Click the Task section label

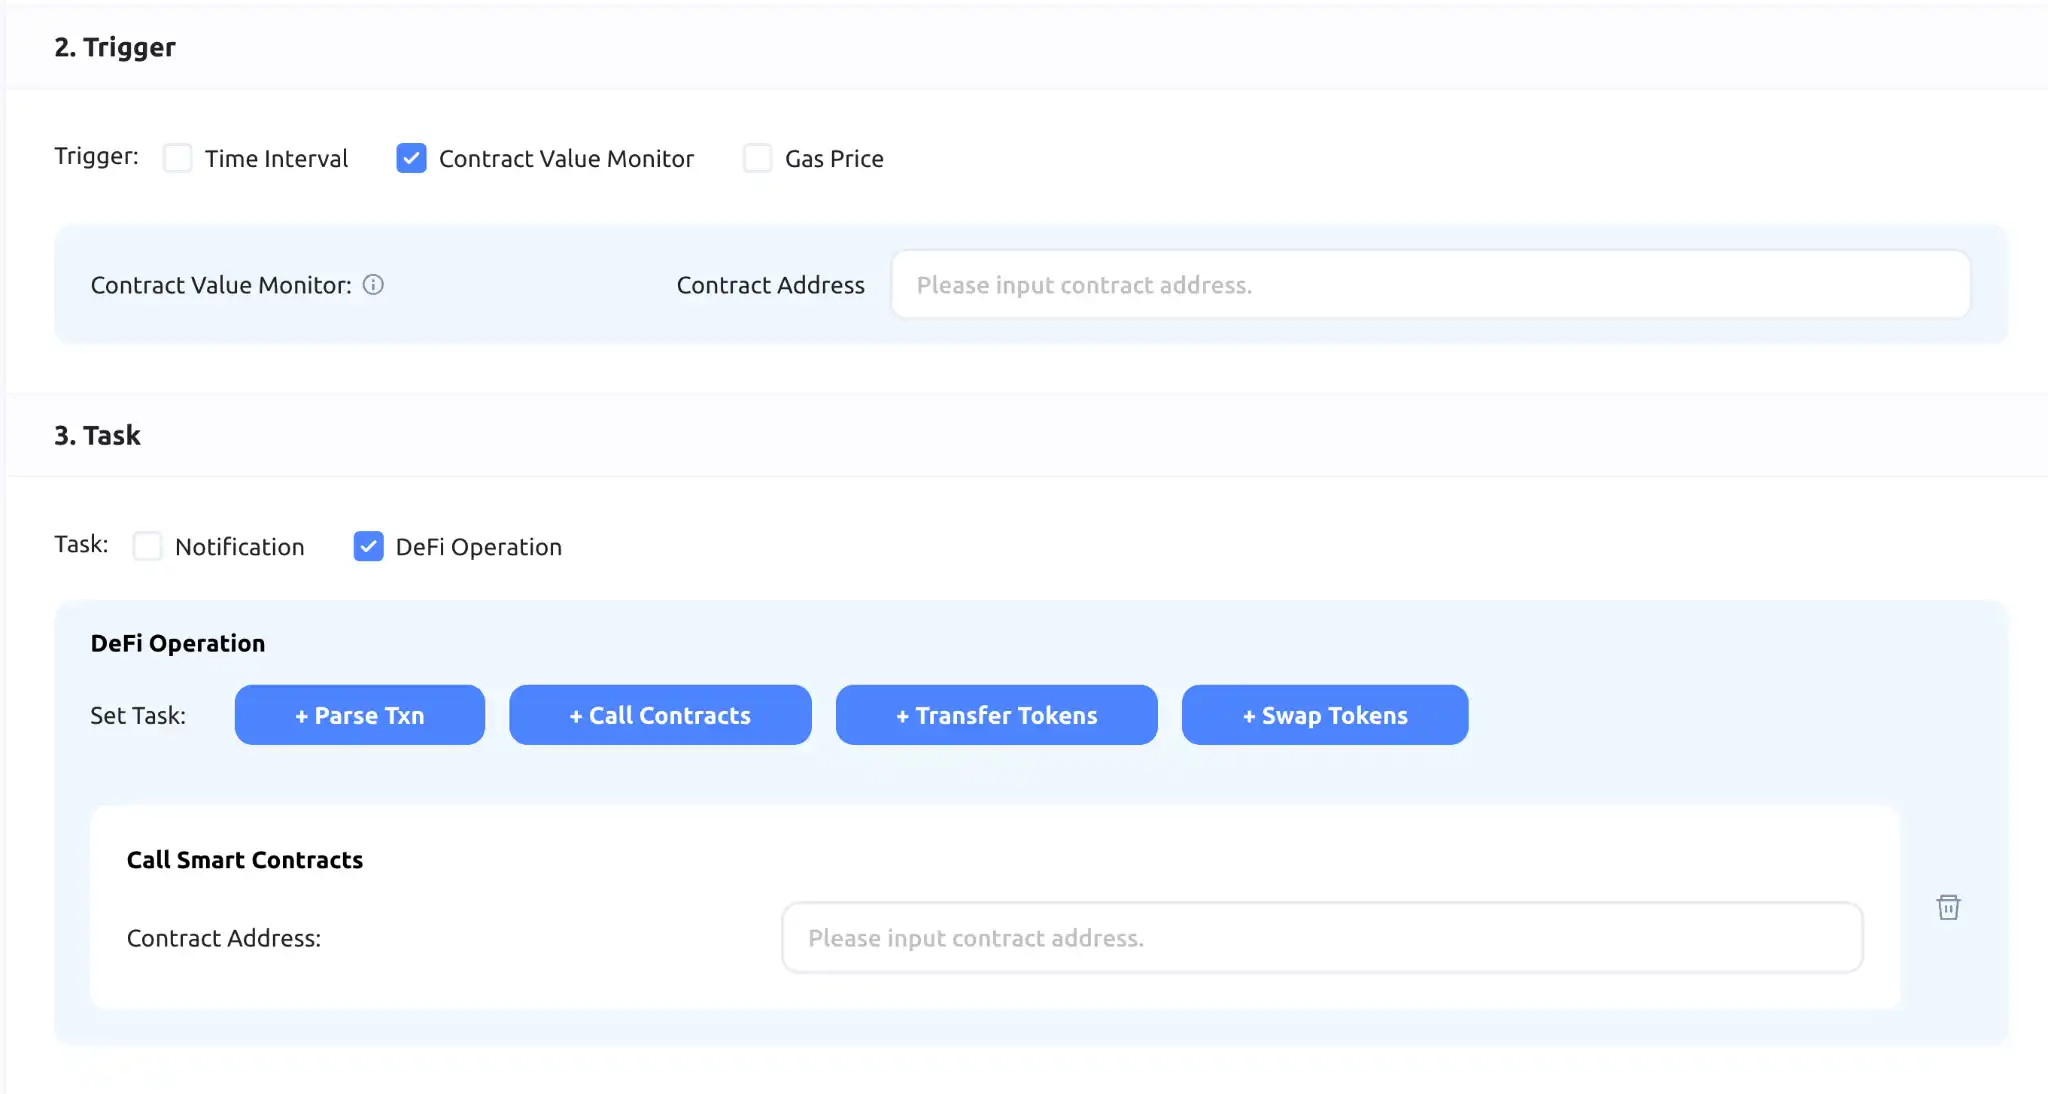click(x=100, y=435)
